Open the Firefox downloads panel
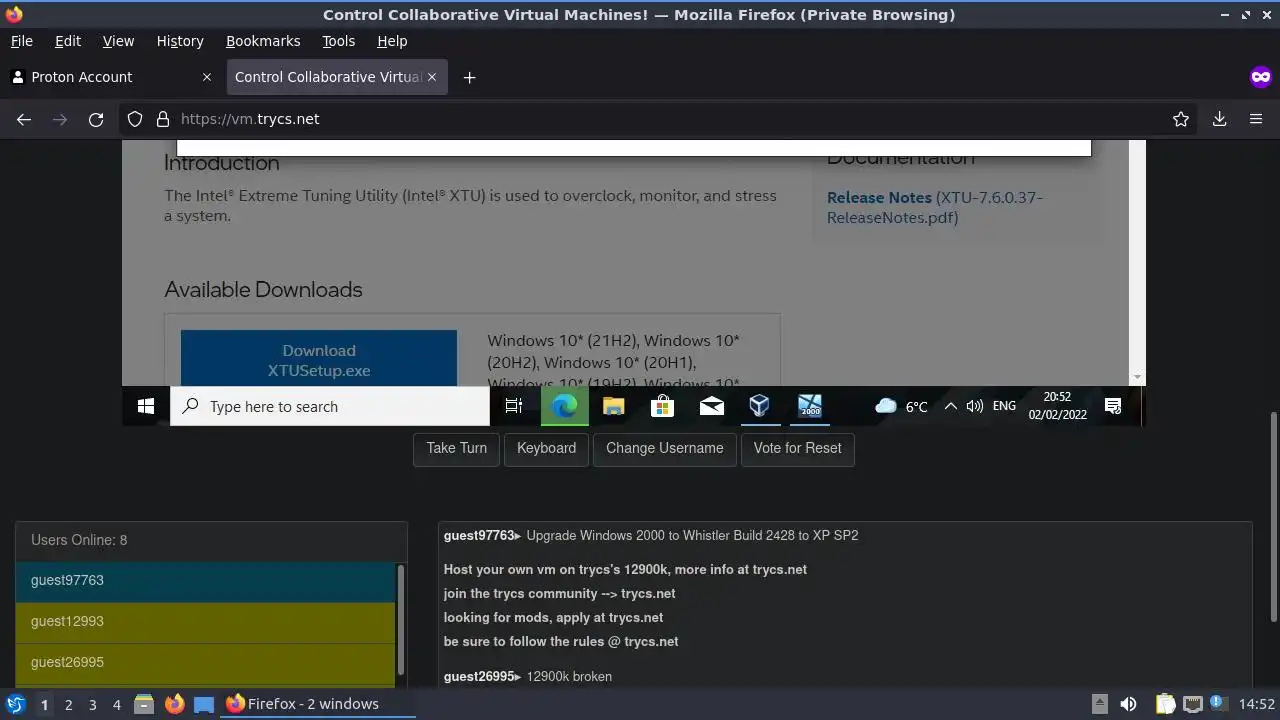The height and width of the screenshot is (720, 1280). click(x=1219, y=119)
